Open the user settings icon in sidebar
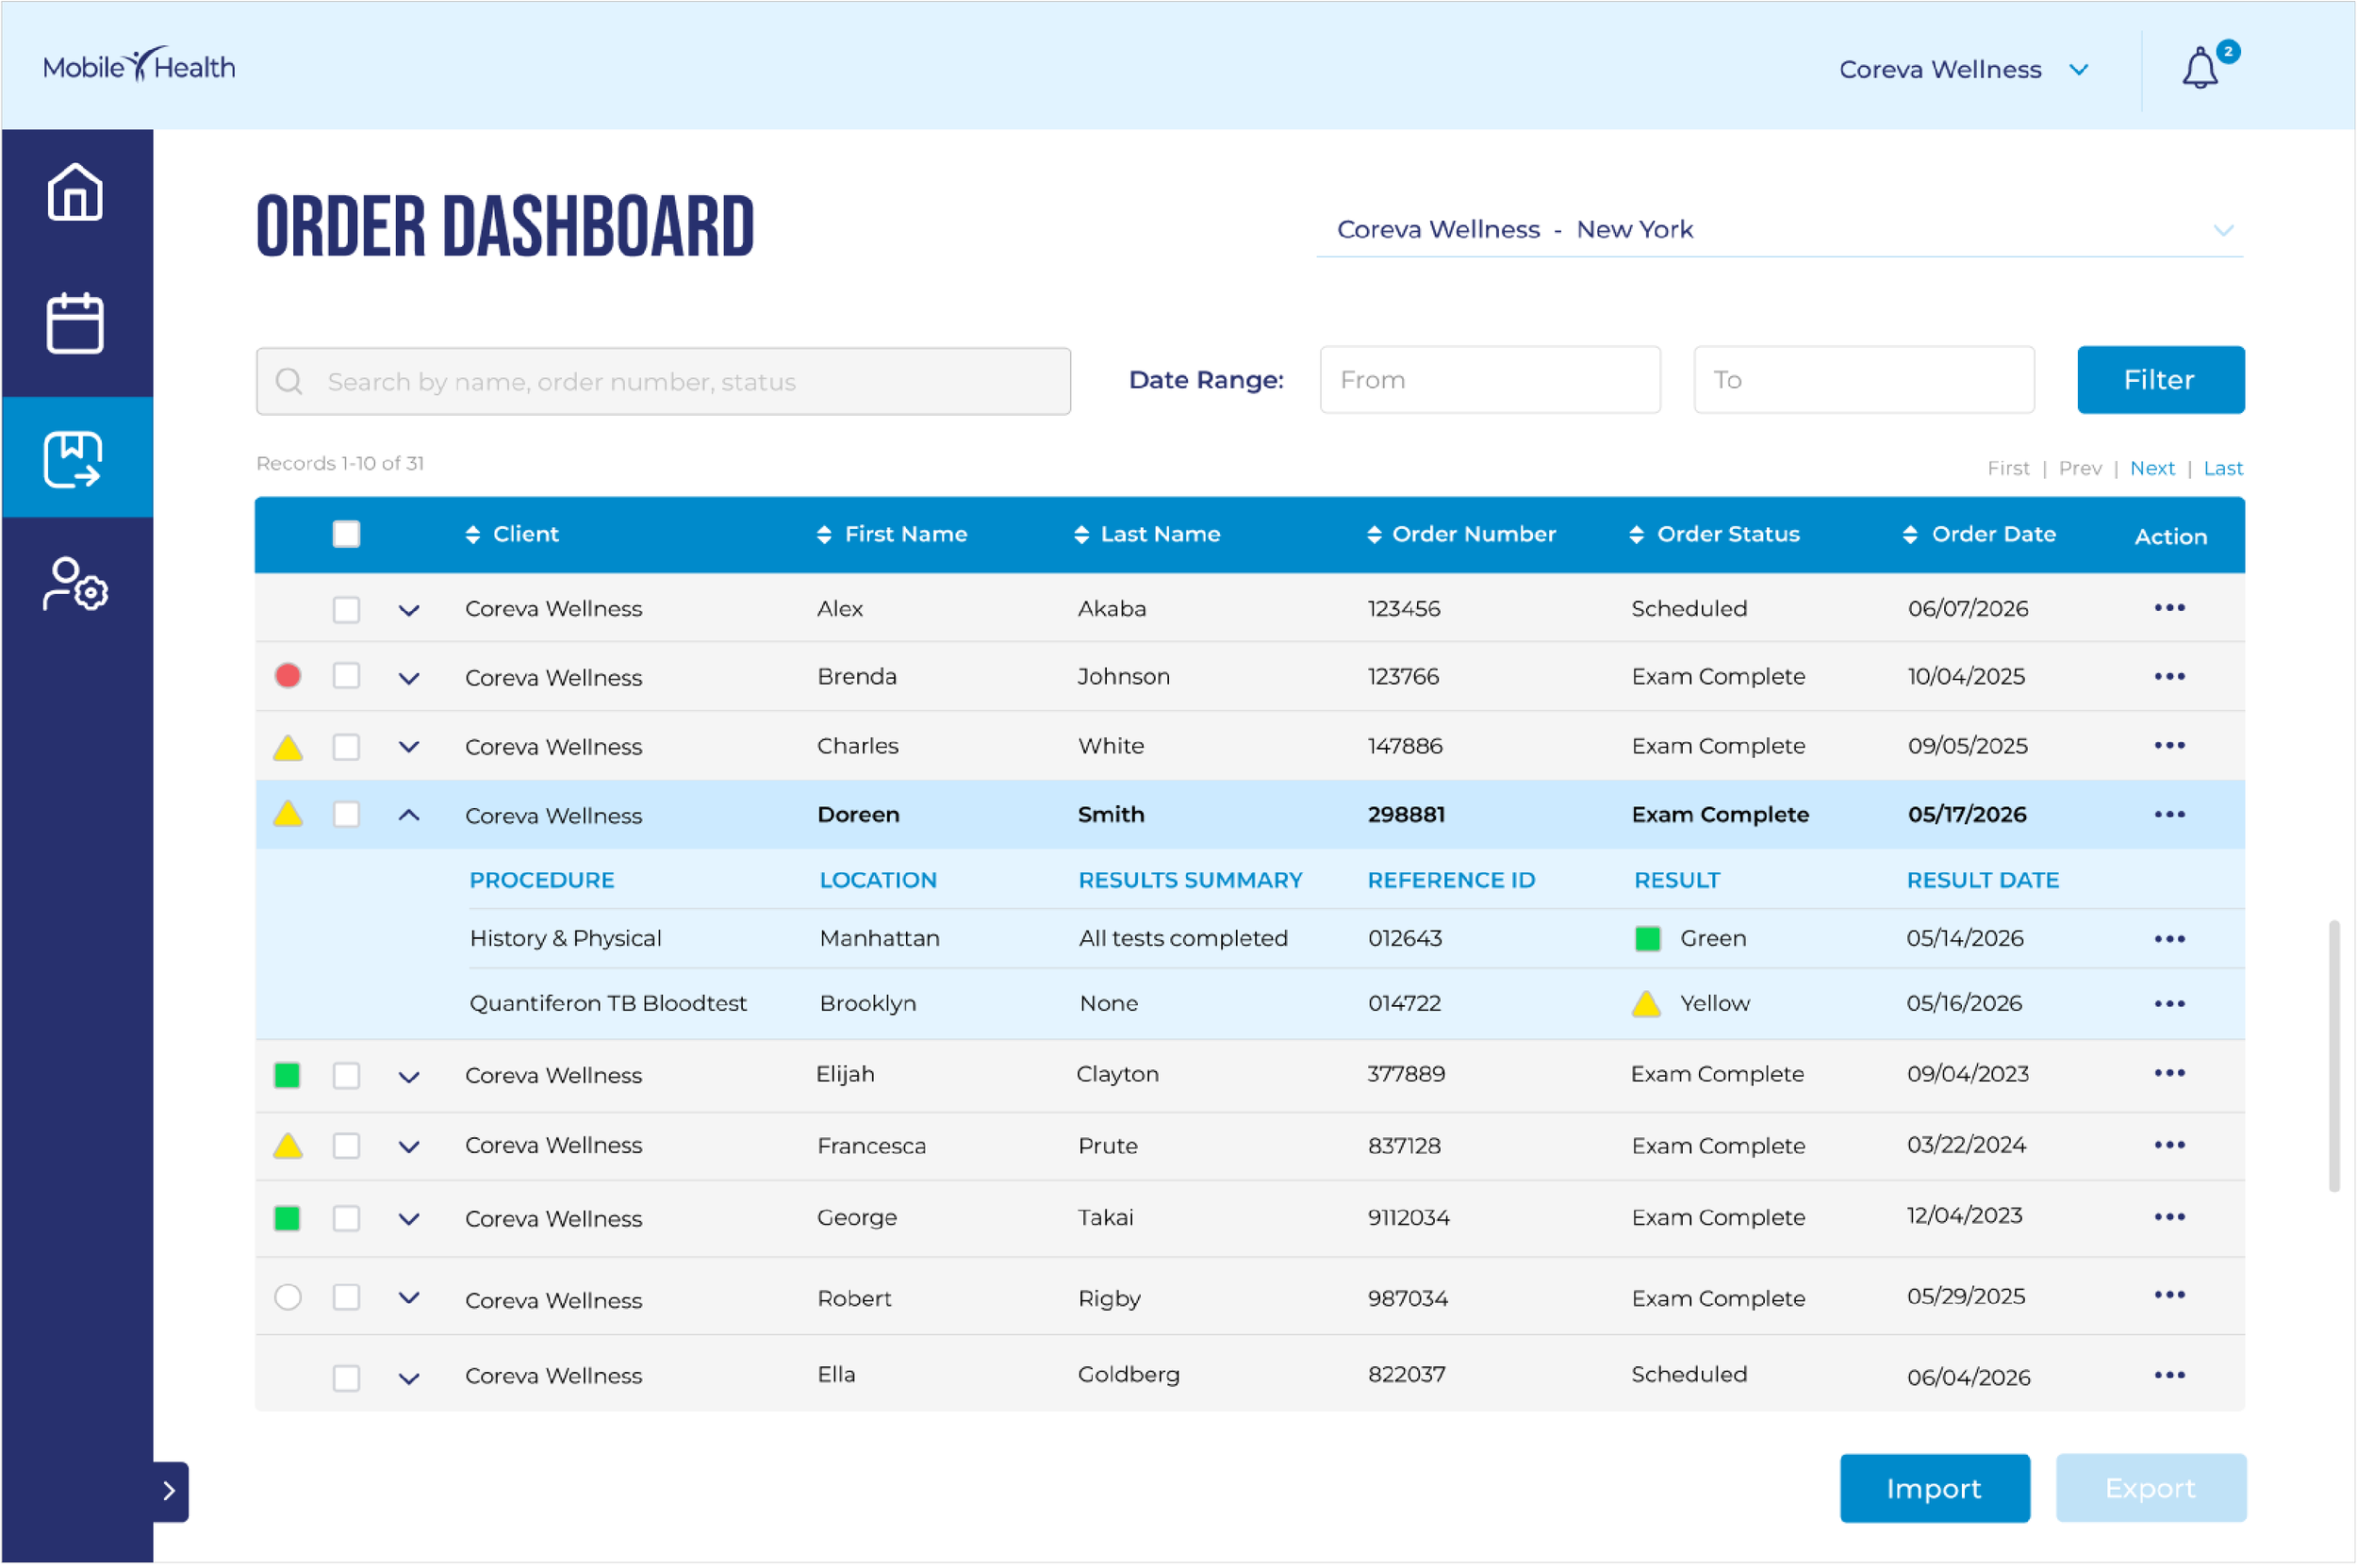 click(75, 584)
